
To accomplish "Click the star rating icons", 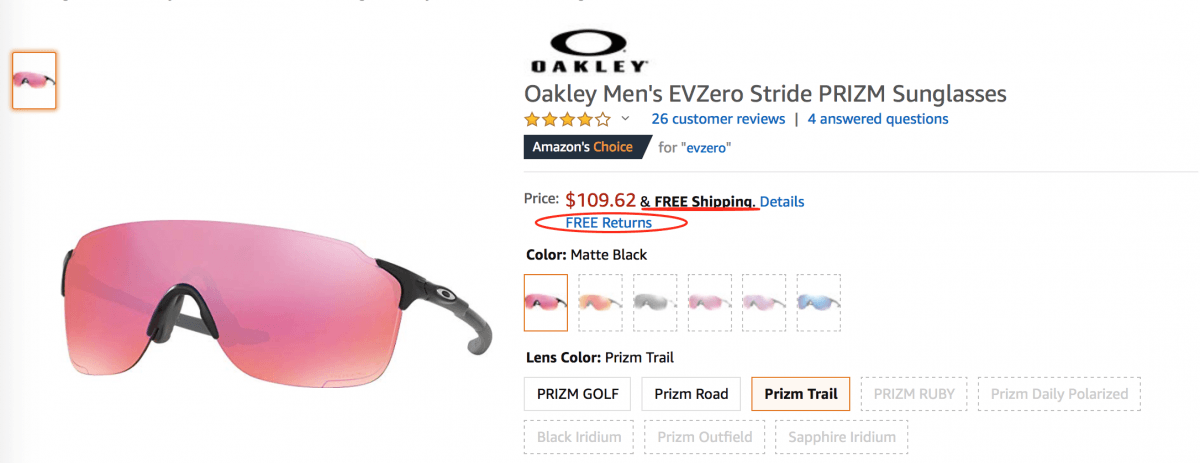I will coord(566,119).
